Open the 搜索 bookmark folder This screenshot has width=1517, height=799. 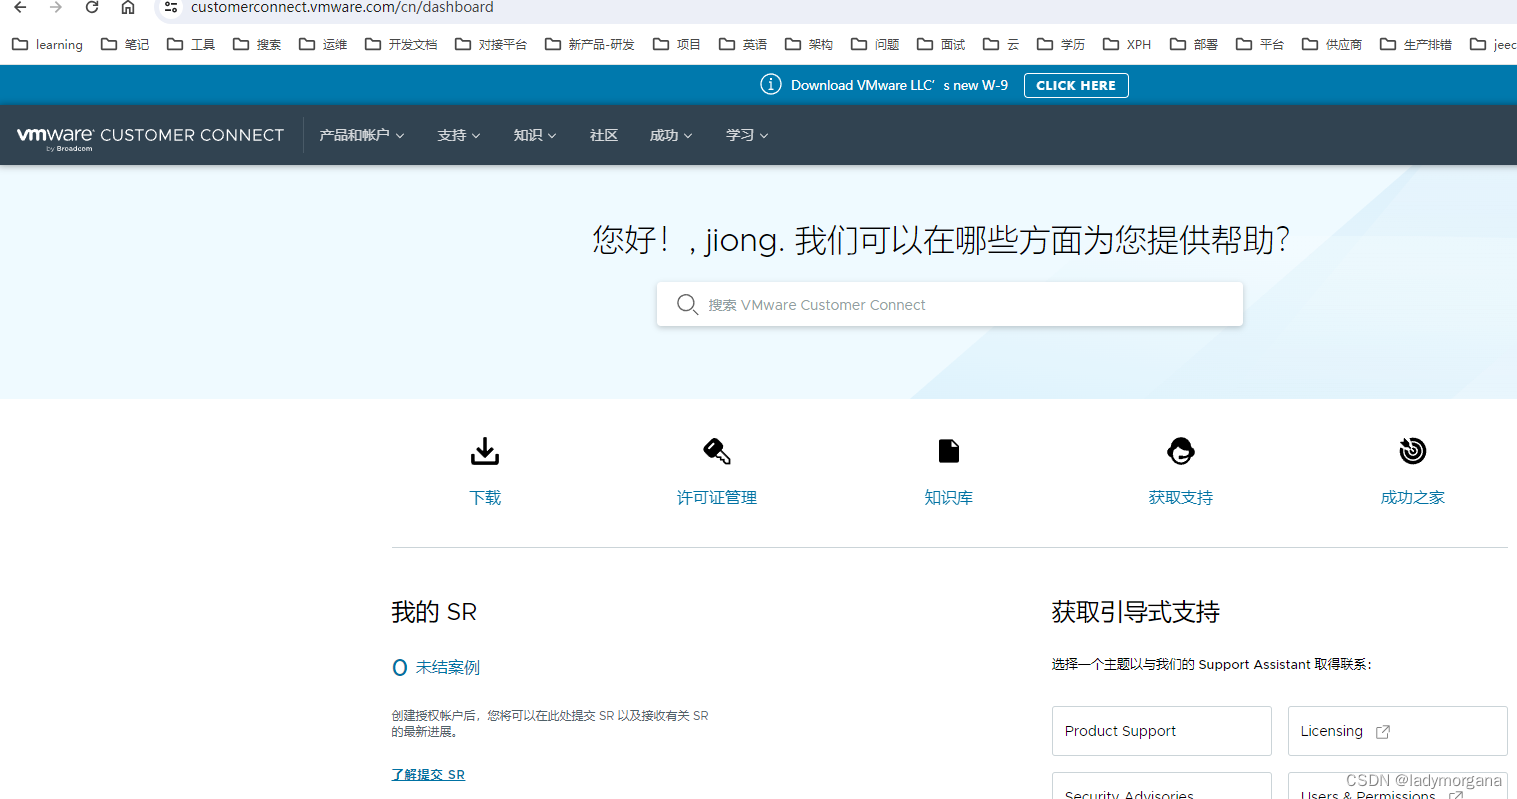[257, 44]
